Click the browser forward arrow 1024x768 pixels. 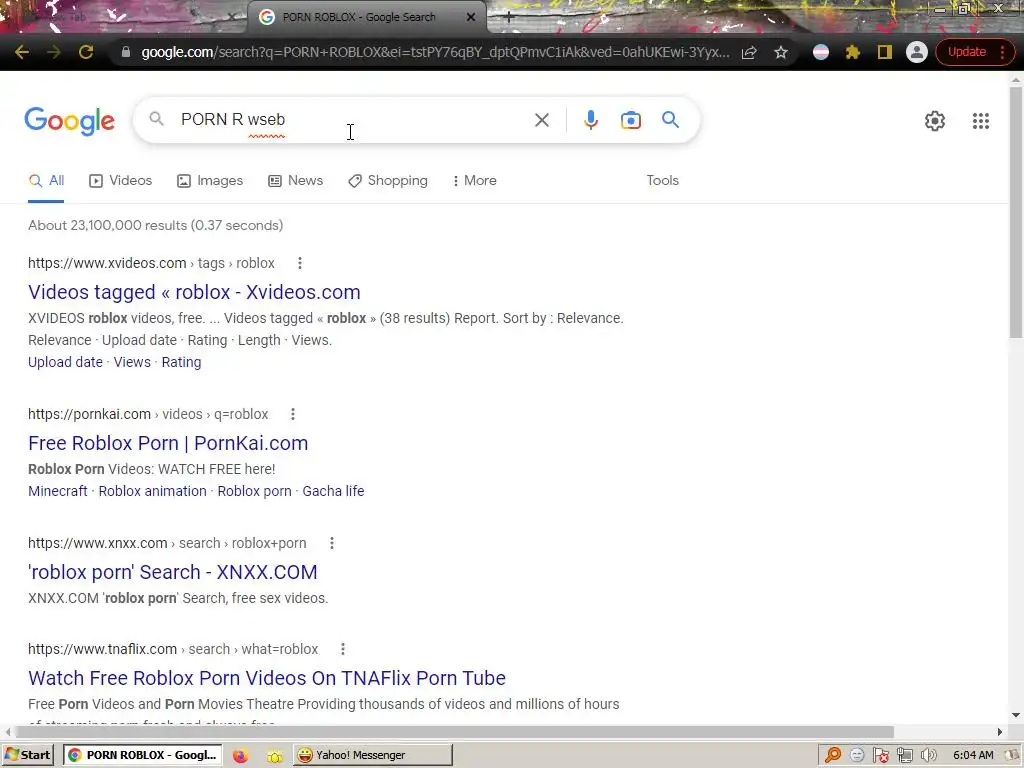coord(54,52)
